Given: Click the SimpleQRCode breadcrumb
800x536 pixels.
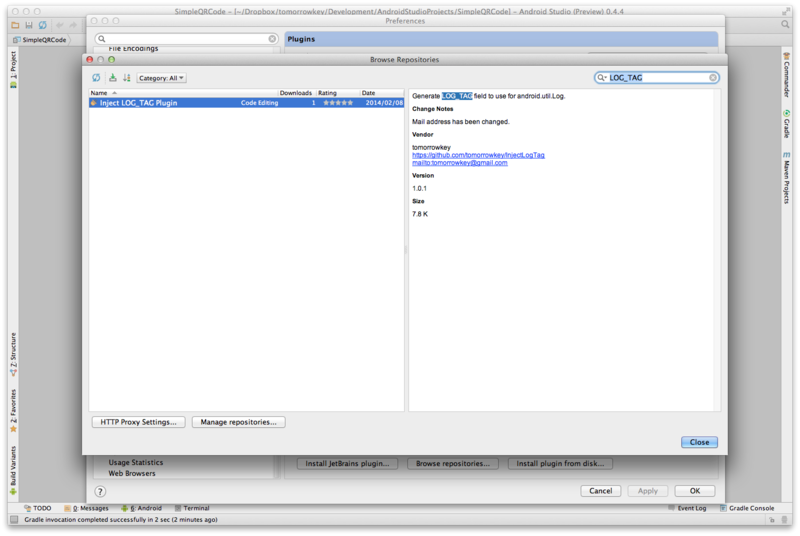Looking at the screenshot, I should (40, 40).
